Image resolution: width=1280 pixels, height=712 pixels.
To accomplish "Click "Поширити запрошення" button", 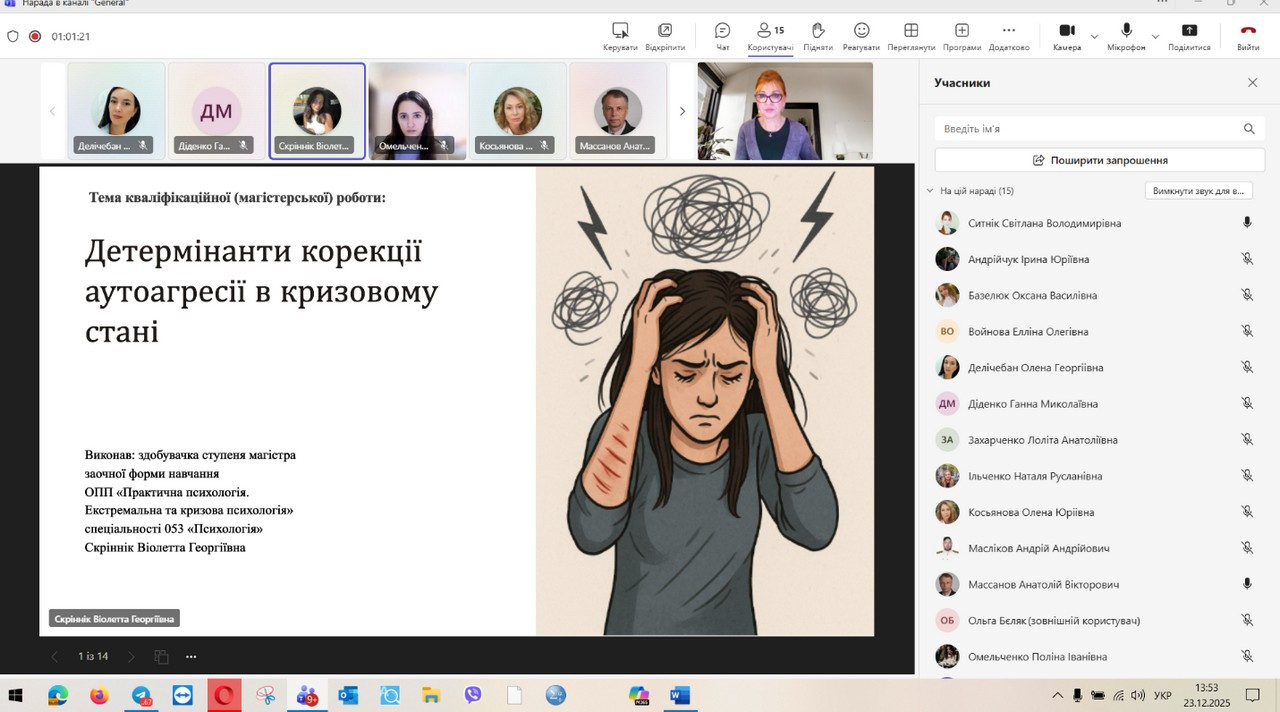I will pos(1099,160).
